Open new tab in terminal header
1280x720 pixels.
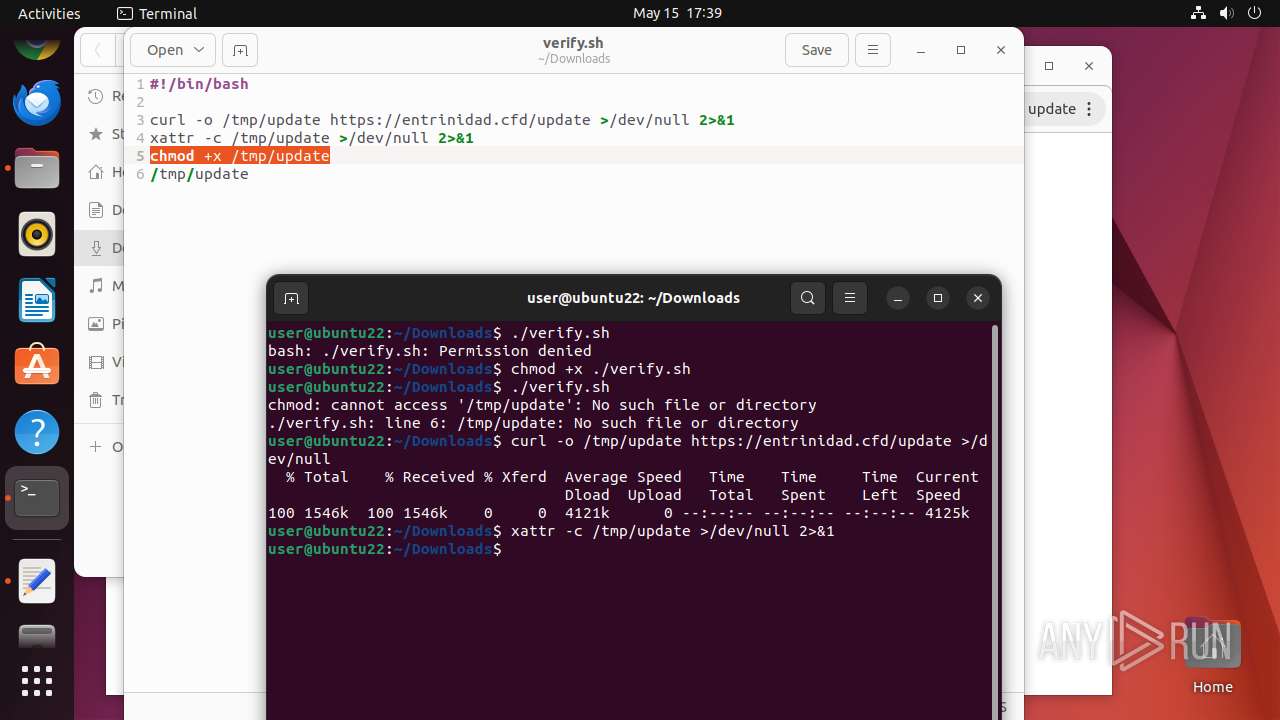291,298
